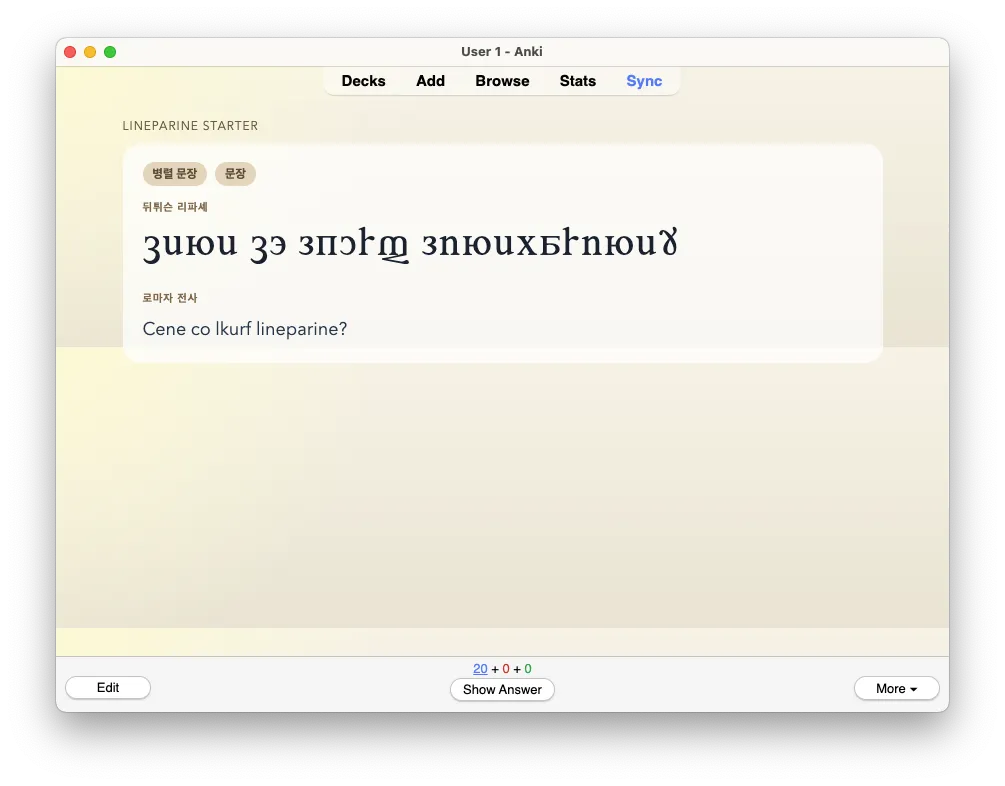
Task: Click the underlined new card count 20
Action: tap(479, 668)
